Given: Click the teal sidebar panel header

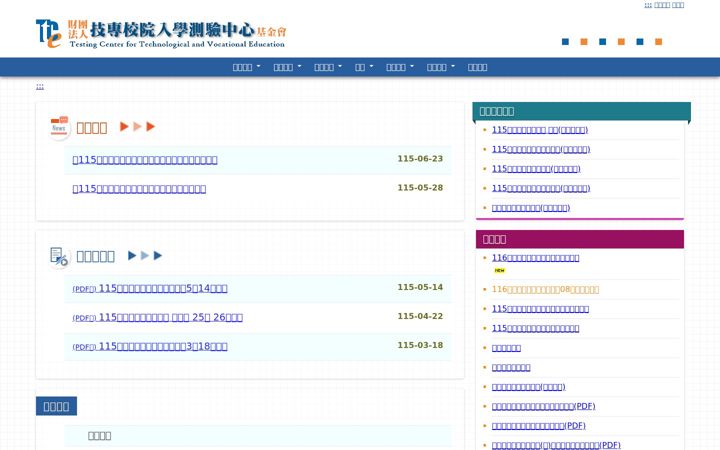Looking at the screenshot, I should (x=581, y=111).
